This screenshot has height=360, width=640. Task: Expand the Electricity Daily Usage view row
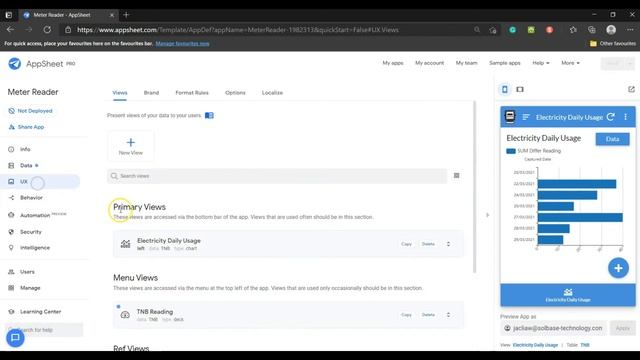click(288, 244)
